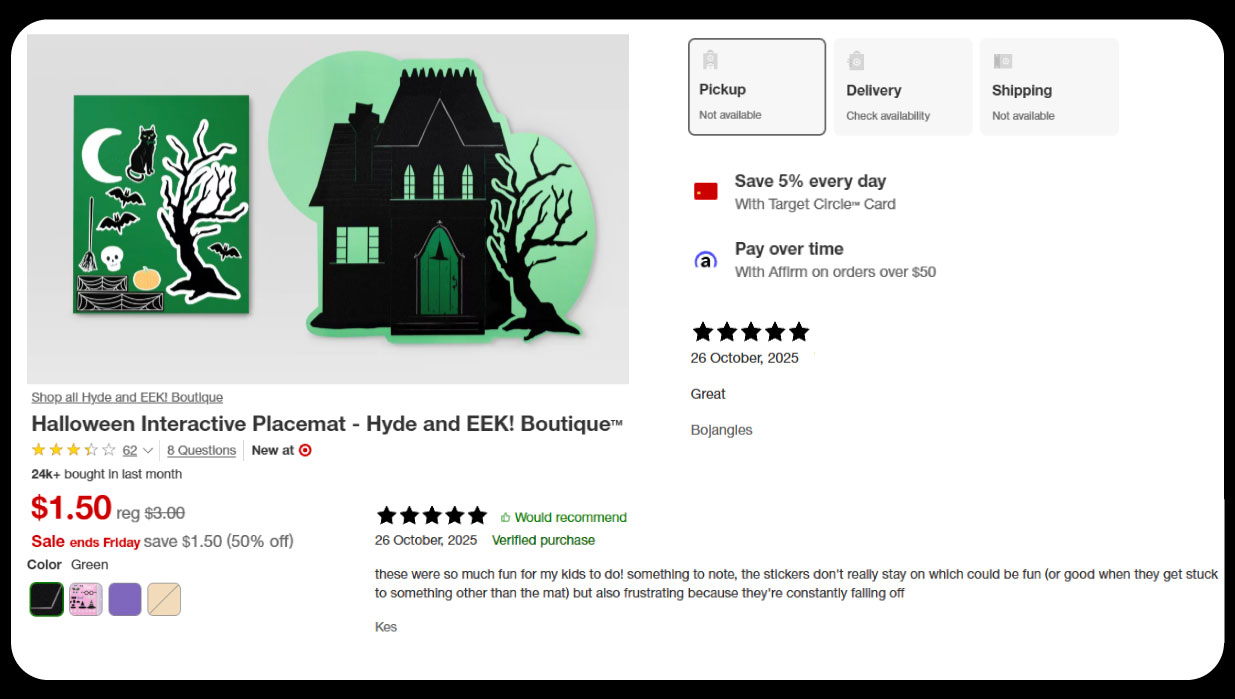Click the product star rating
This screenshot has height=699, width=1235.
coord(74,450)
